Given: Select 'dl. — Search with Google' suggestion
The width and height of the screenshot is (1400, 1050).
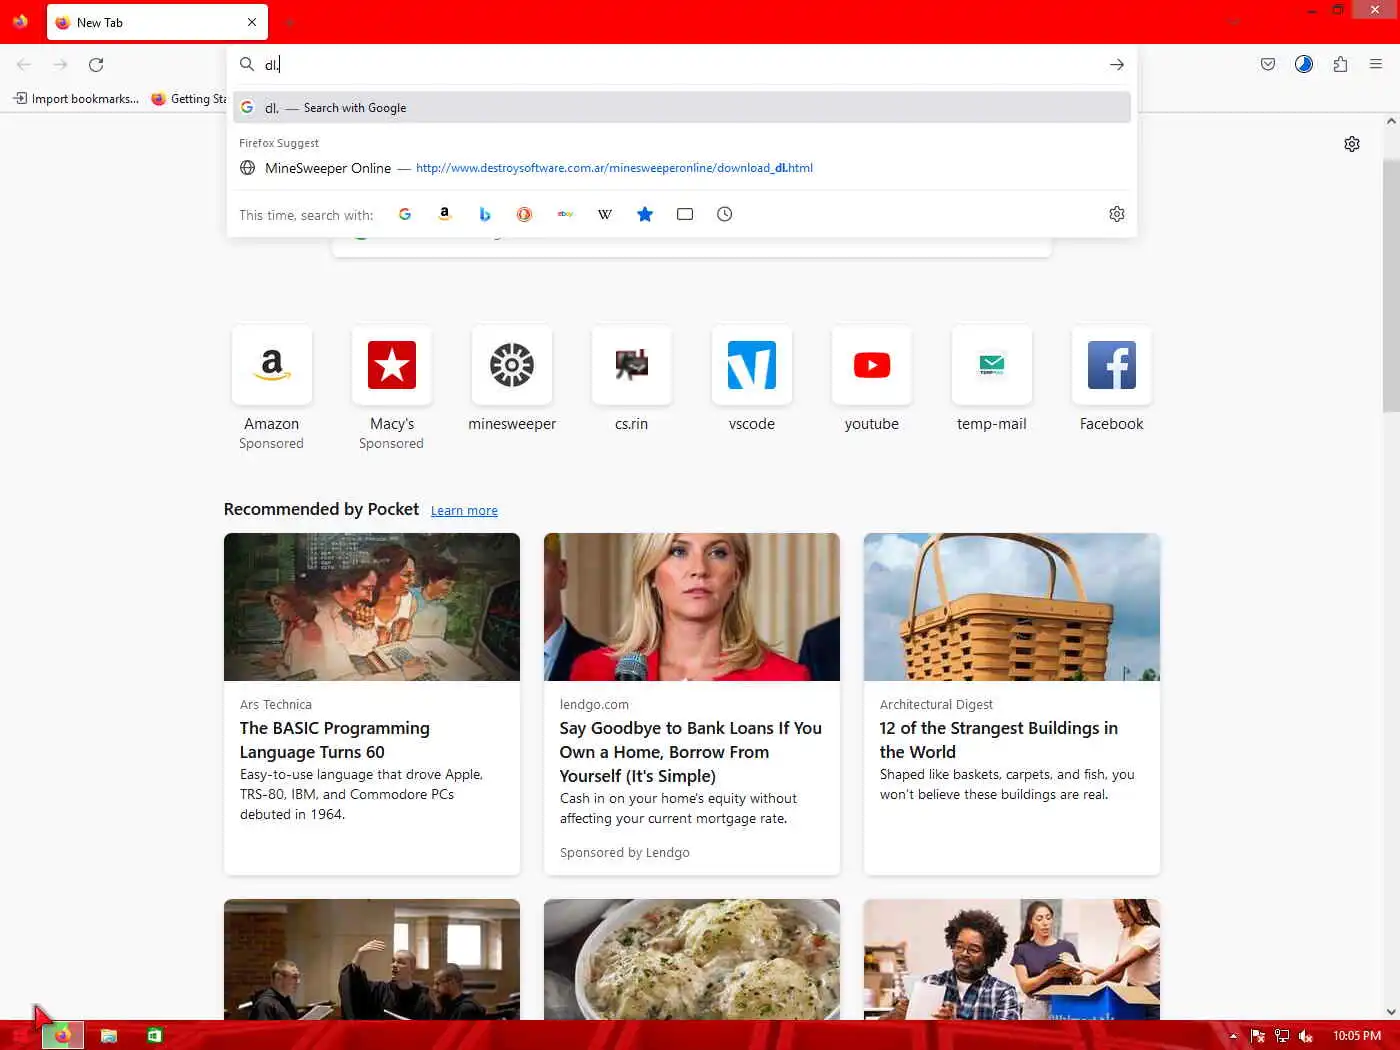Looking at the screenshot, I should (682, 108).
